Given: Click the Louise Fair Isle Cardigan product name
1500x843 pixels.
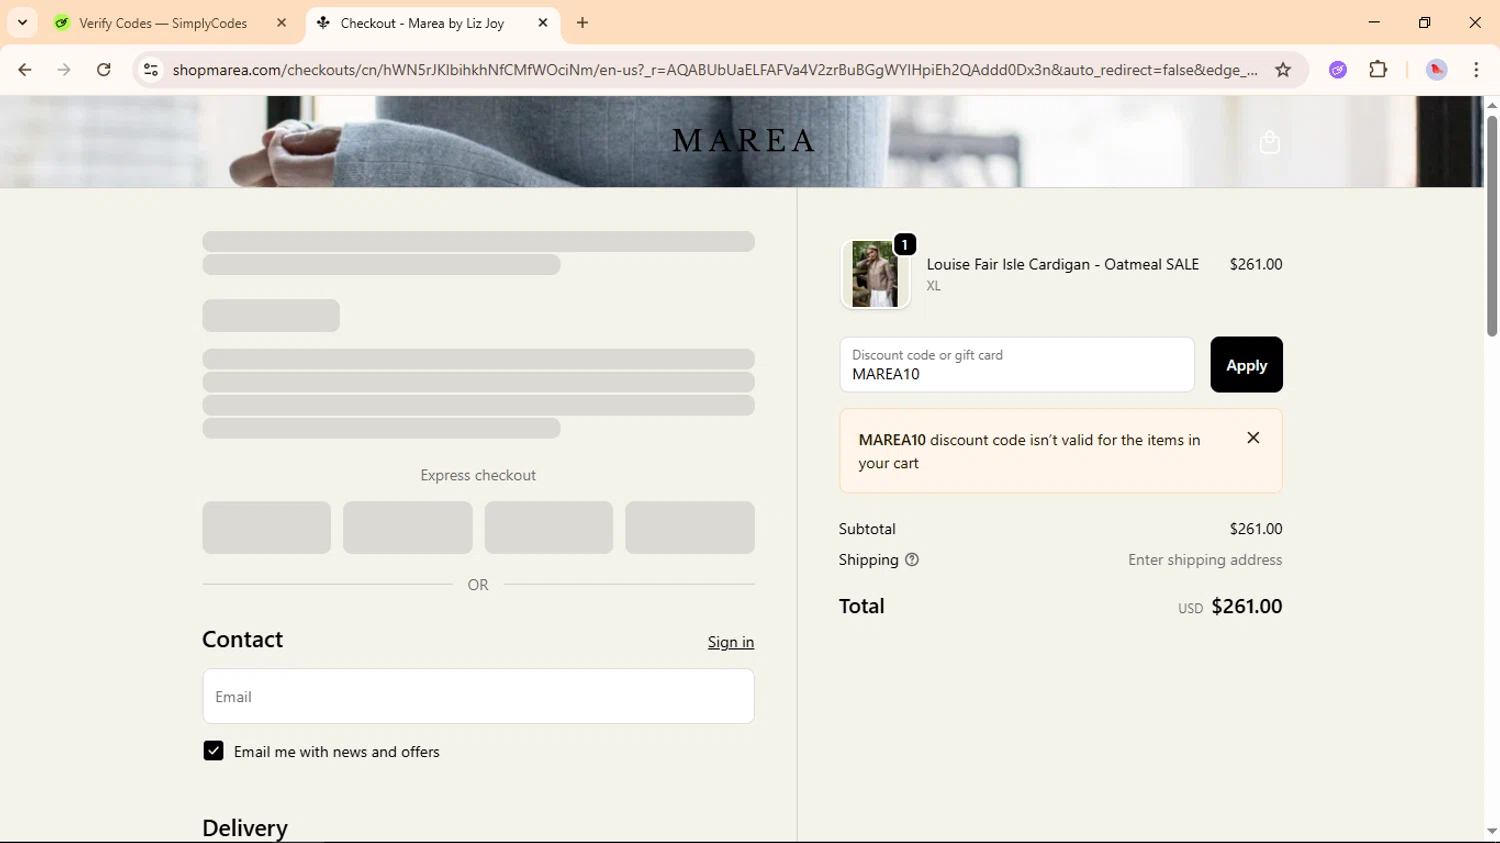Looking at the screenshot, I should click(x=1063, y=264).
